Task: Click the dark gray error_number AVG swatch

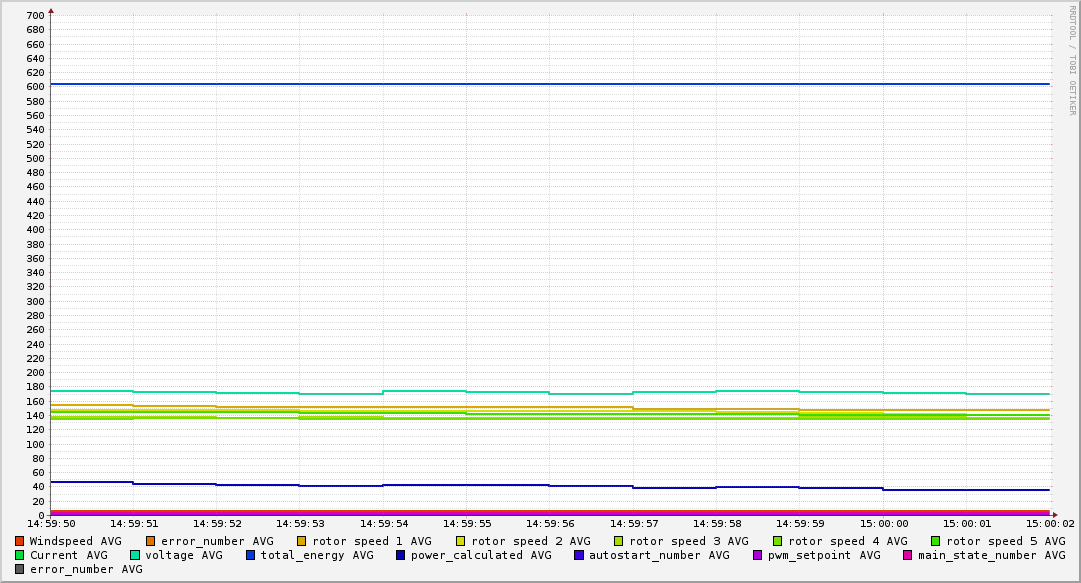Action: (x=20, y=569)
